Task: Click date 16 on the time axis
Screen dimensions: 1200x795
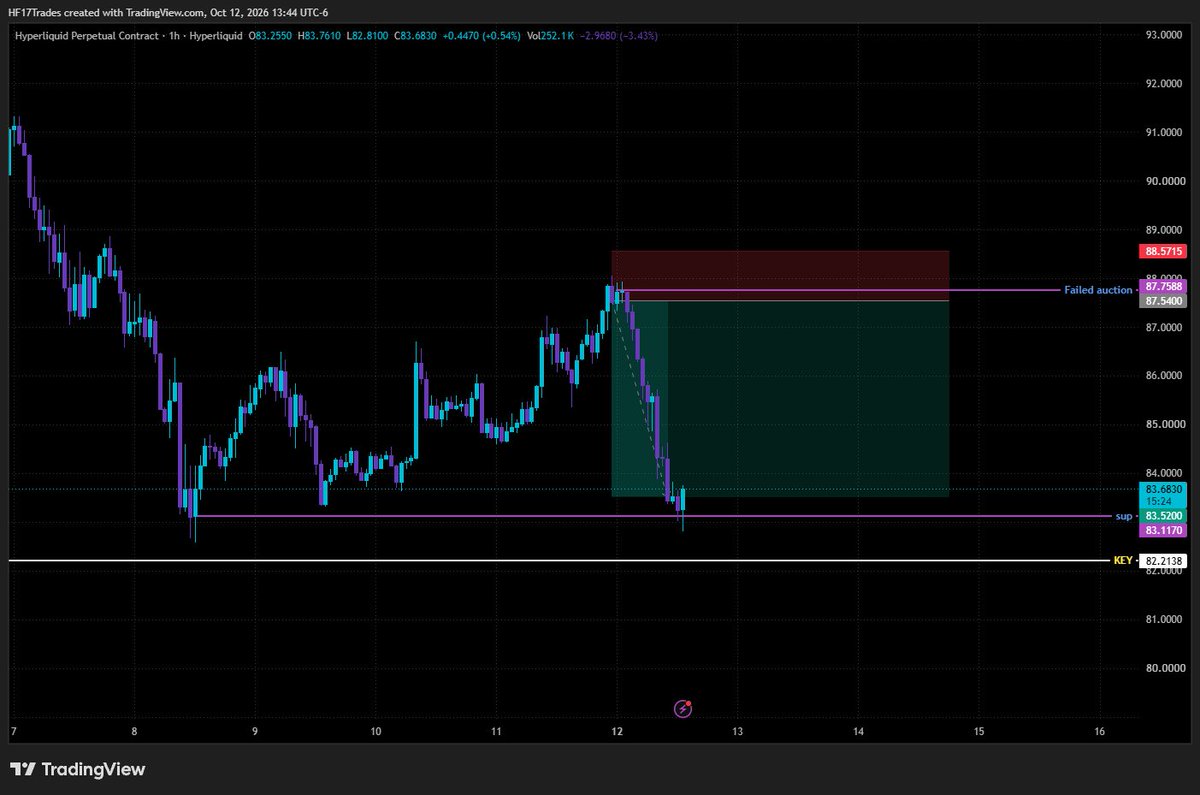Action: point(1100,732)
